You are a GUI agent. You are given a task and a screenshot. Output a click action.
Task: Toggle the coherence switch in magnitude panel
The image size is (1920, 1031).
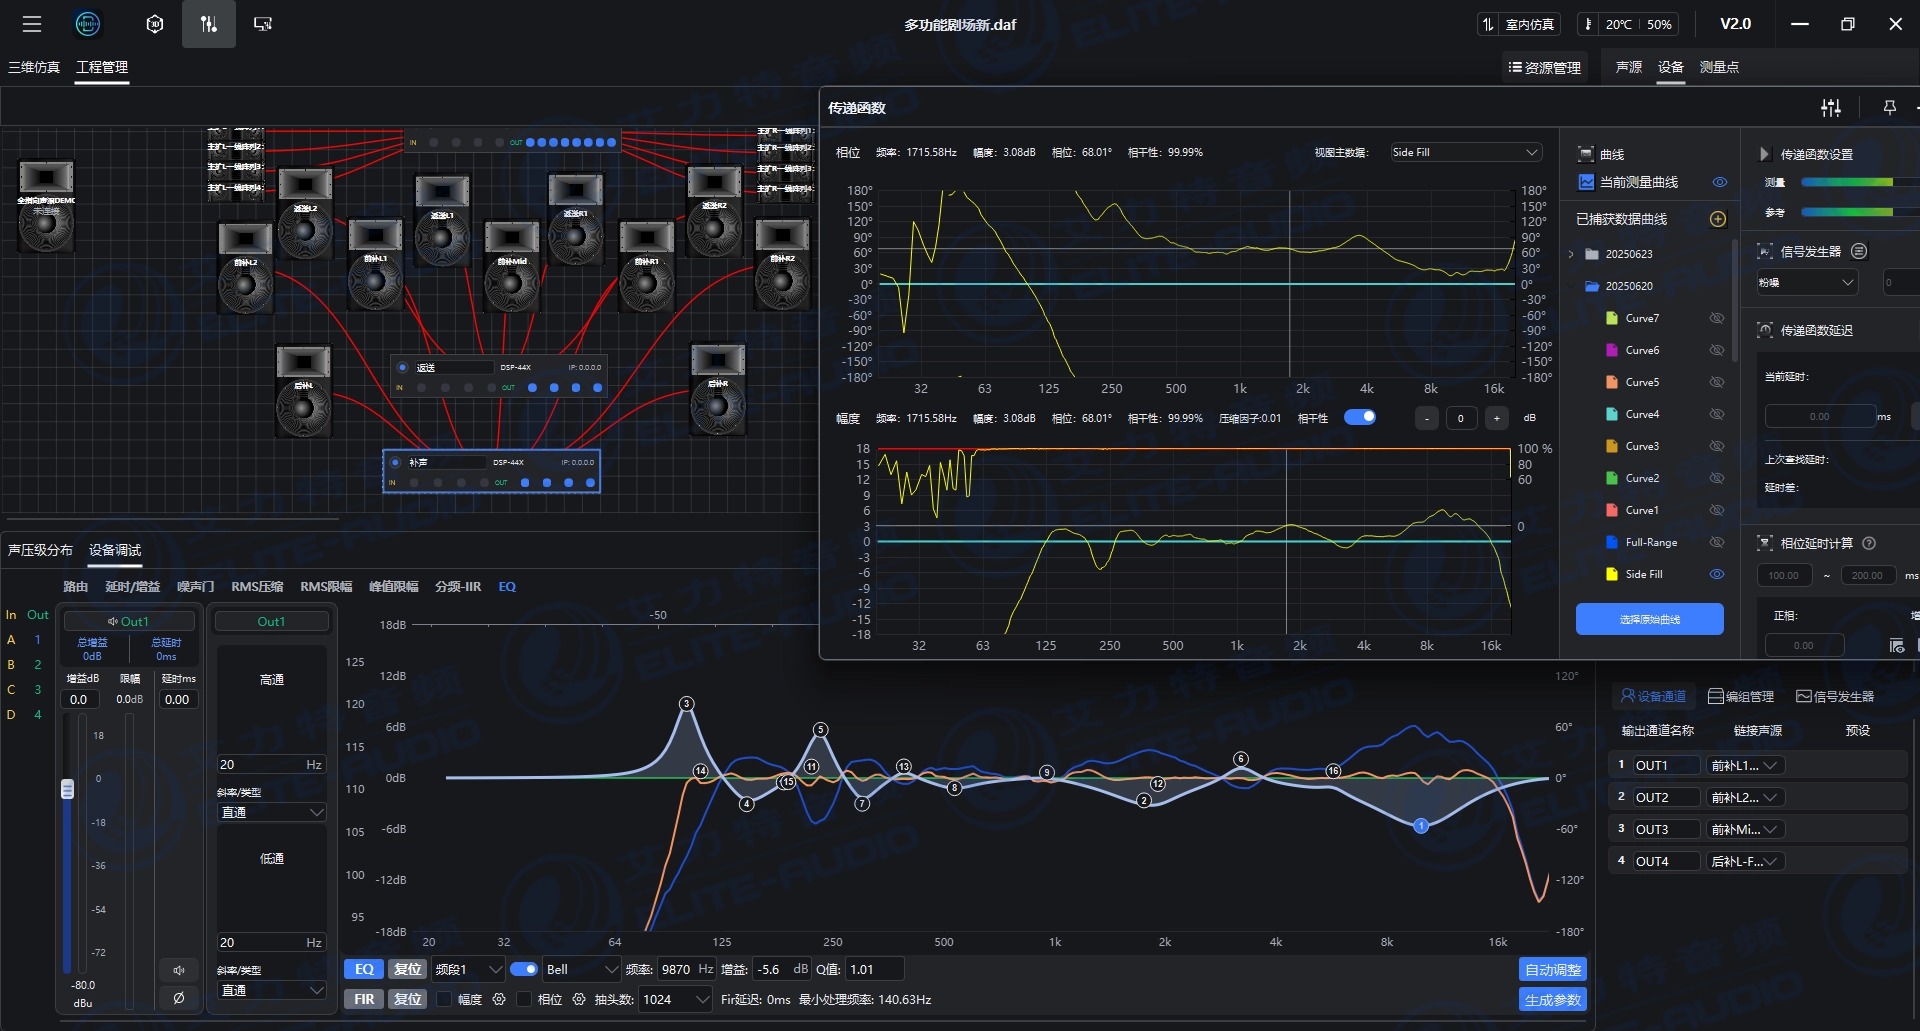point(1359,418)
